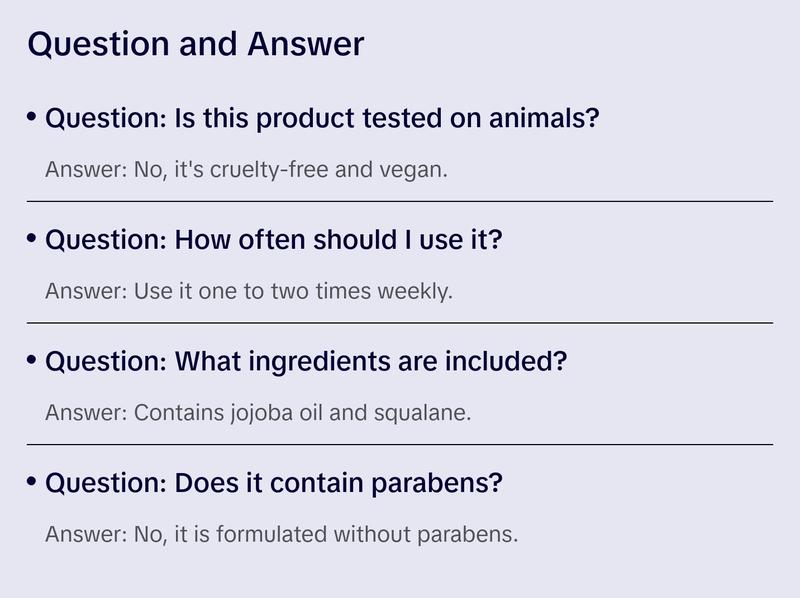800x598 pixels.
Task: Click the divider line above the parabens question
Action: [x=400, y=444]
